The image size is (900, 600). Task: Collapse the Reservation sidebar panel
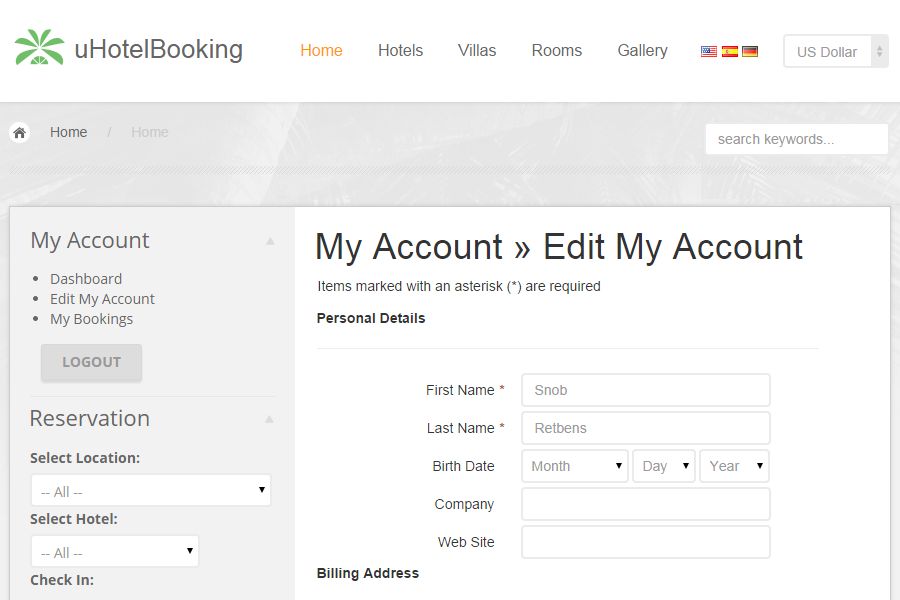tap(269, 419)
